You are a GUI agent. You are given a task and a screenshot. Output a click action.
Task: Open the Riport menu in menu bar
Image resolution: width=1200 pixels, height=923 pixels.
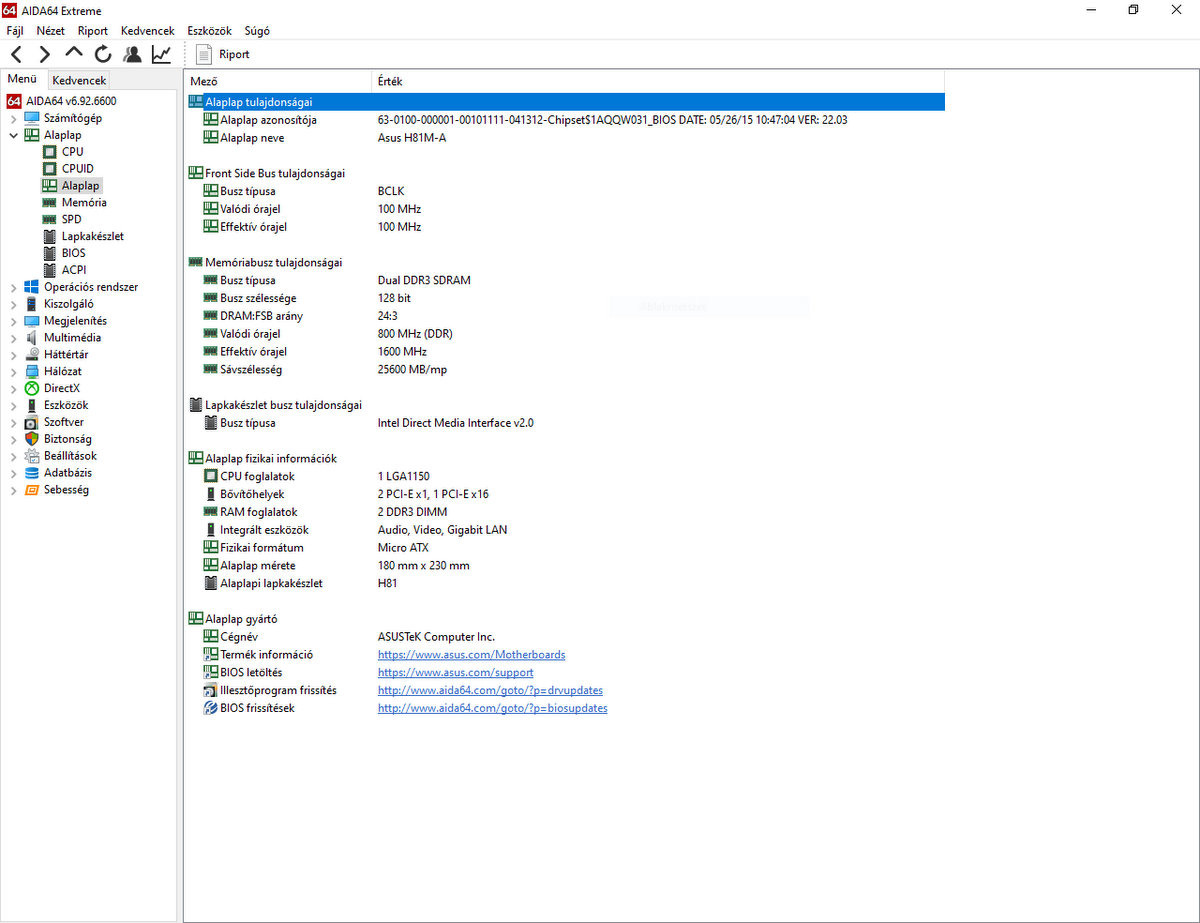pos(93,31)
